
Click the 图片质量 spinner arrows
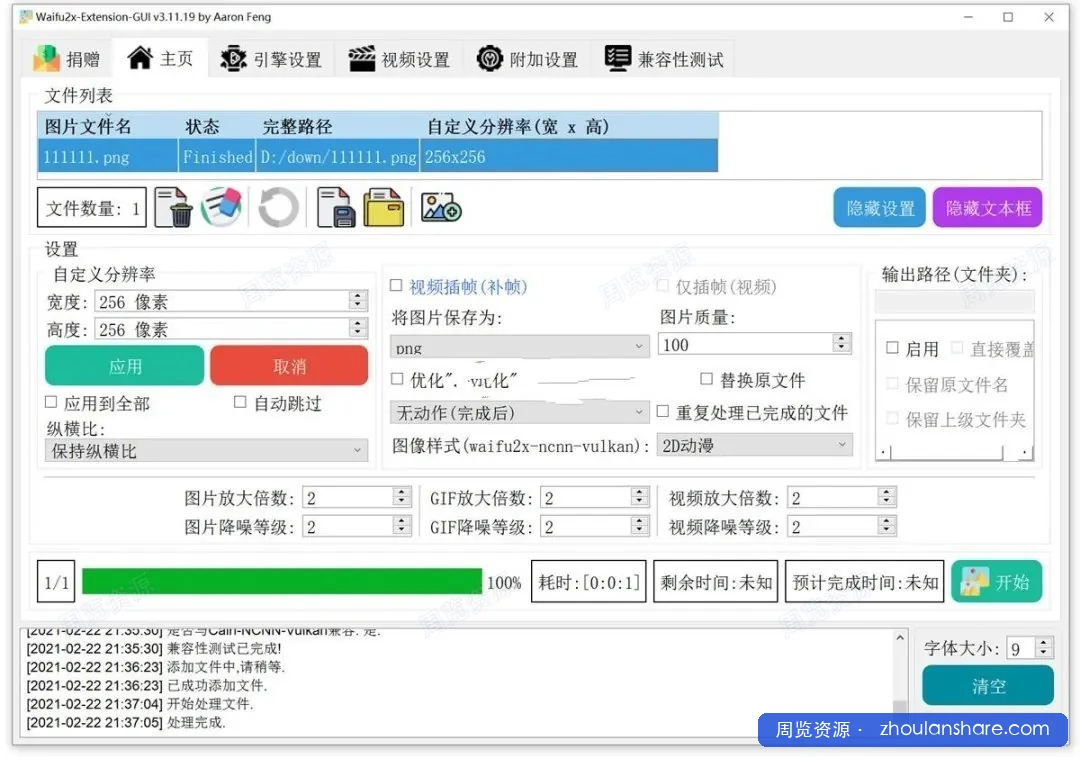tap(842, 344)
